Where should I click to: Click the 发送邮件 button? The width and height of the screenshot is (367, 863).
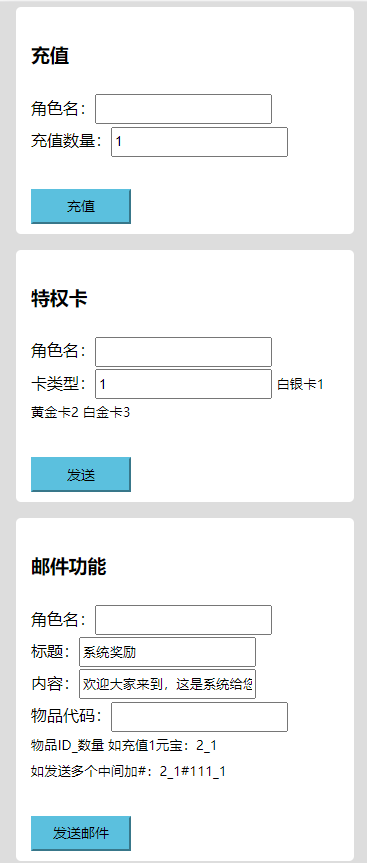tap(81, 833)
